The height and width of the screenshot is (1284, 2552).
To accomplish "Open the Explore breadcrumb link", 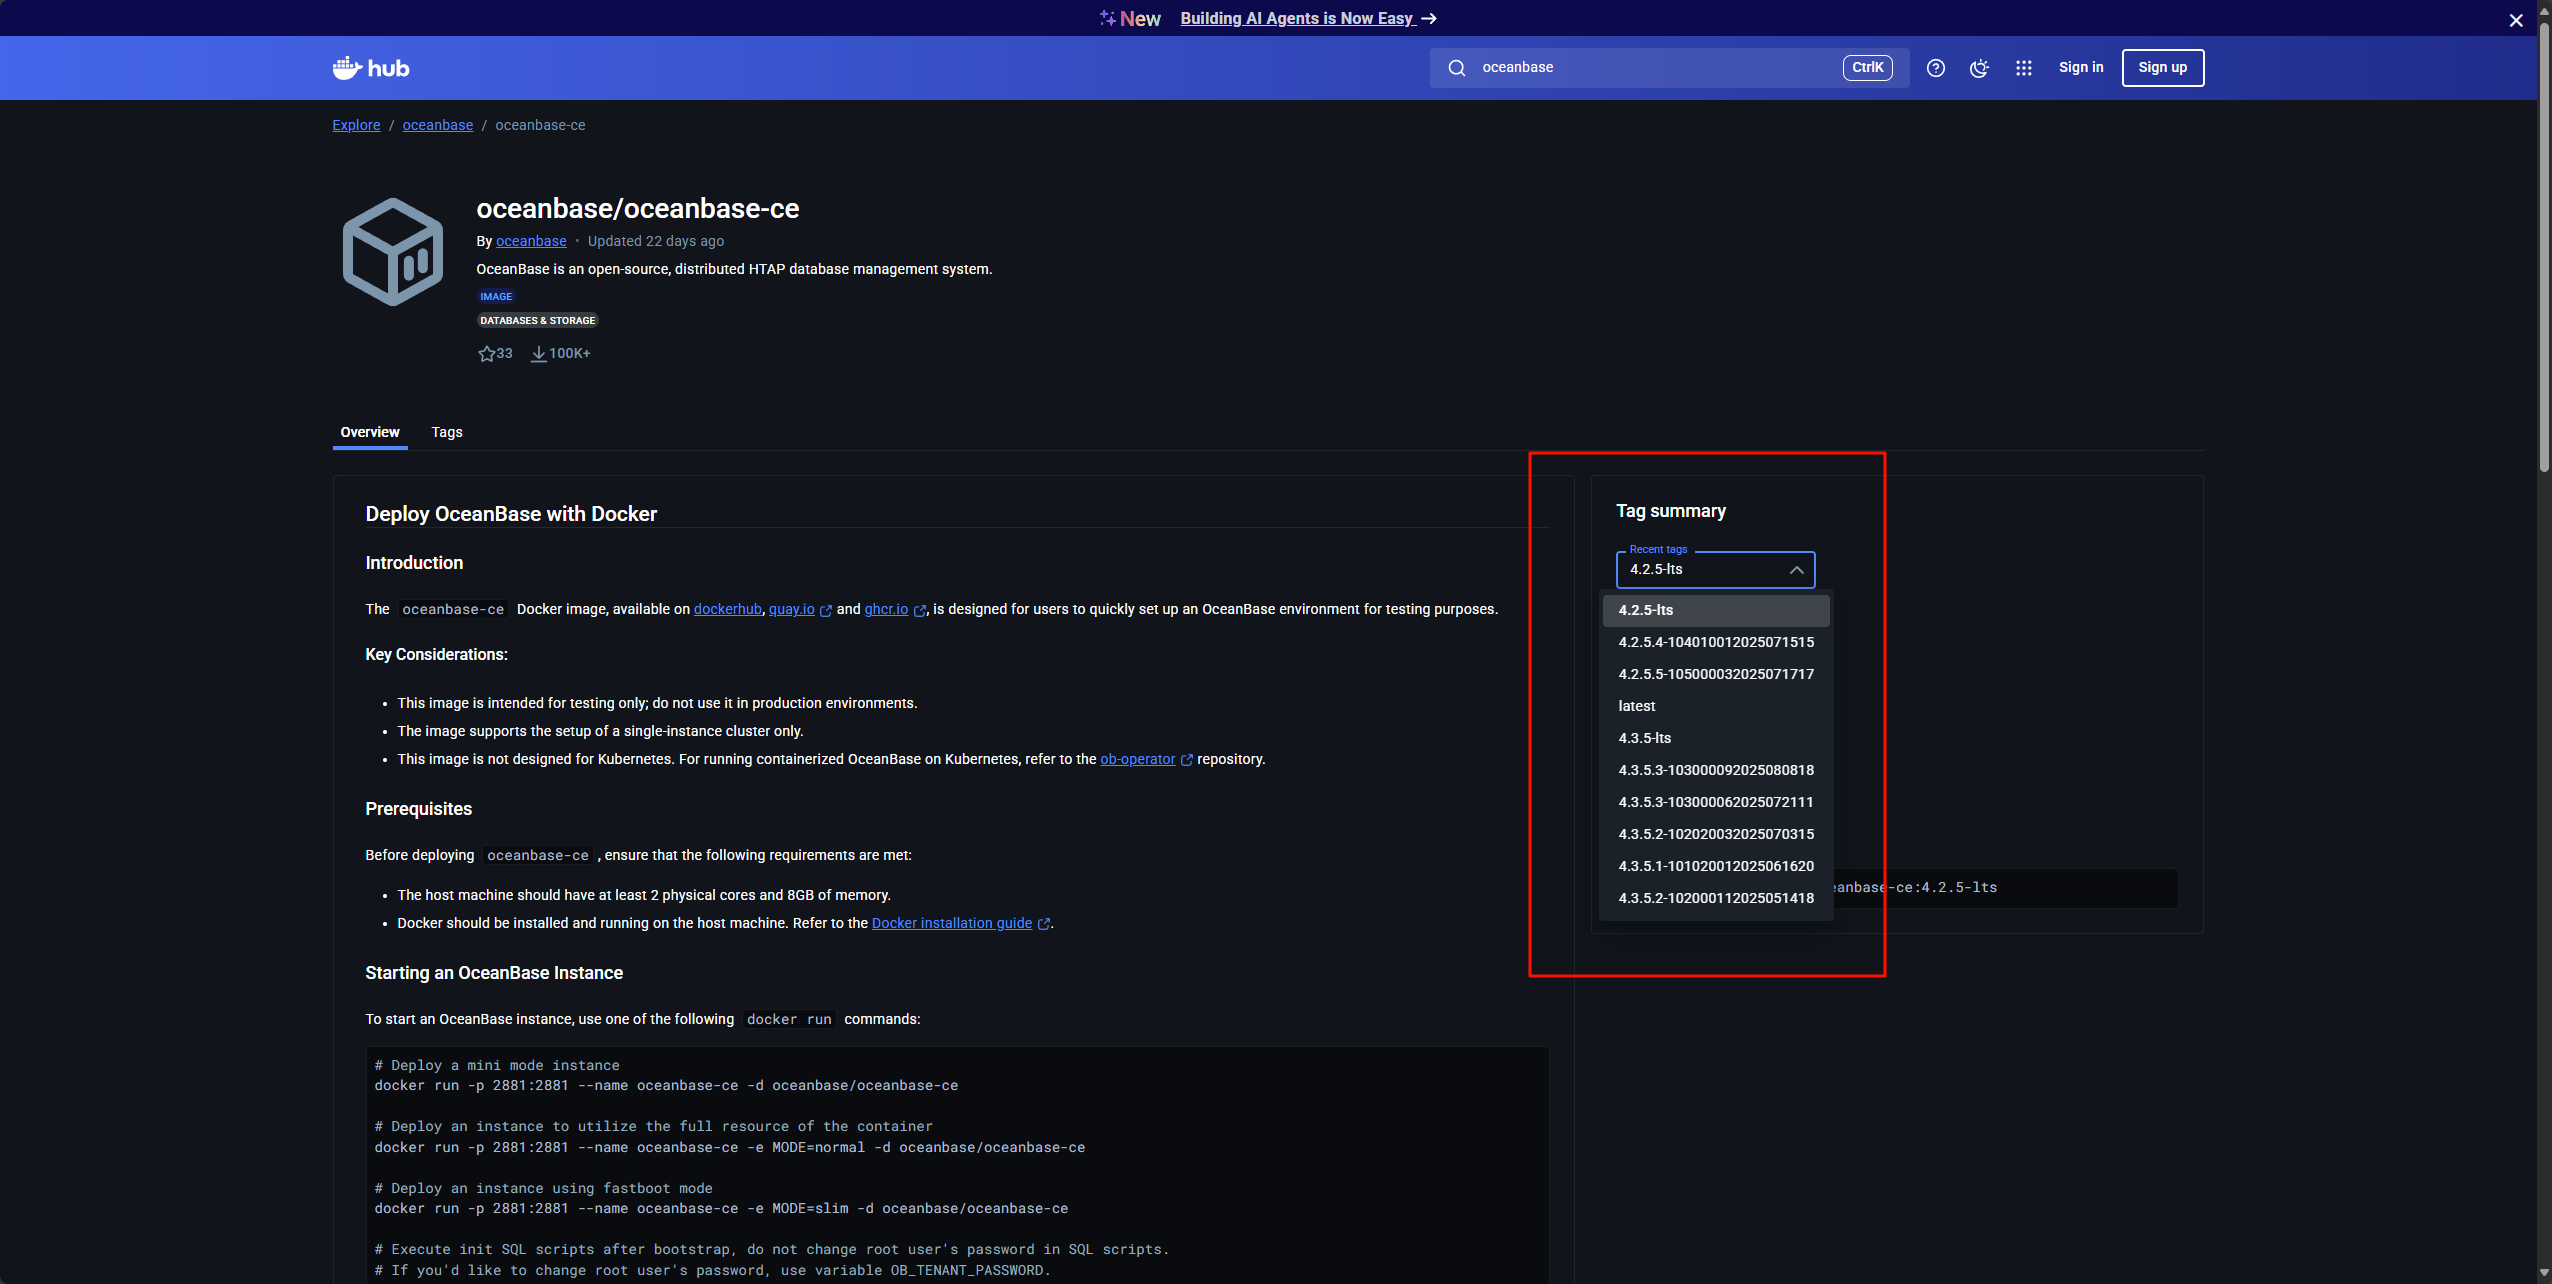I will (356, 125).
